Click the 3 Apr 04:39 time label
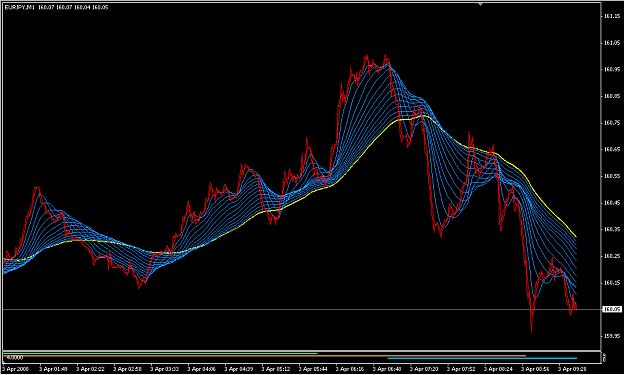This screenshot has width=625, height=375. tap(238, 369)
